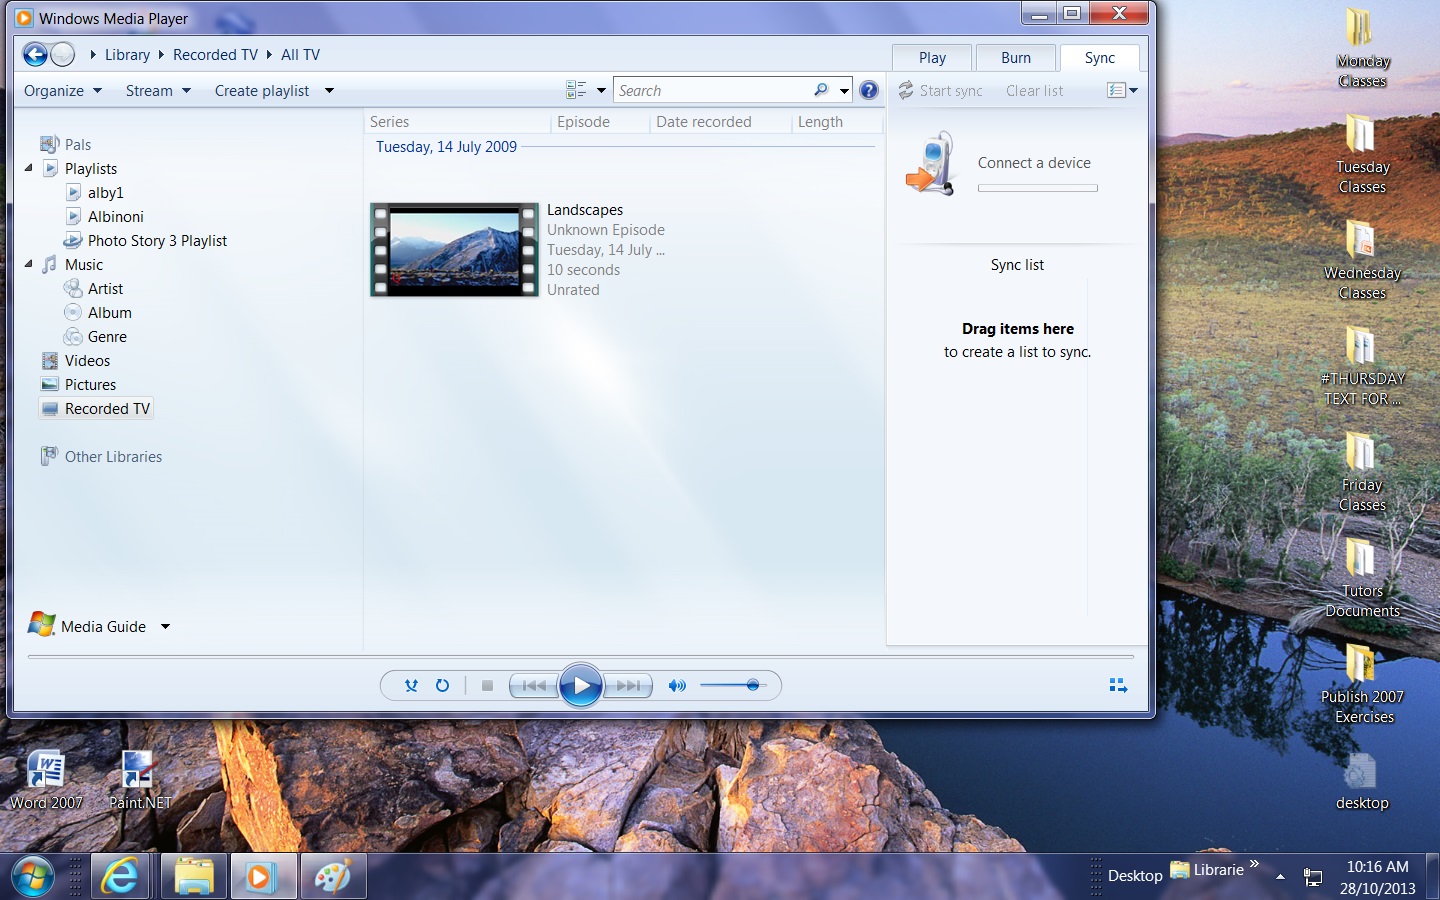Viewport: 1440px width, 900px height.
Task: Skip to next track button
Action: (x=629, y=686)
